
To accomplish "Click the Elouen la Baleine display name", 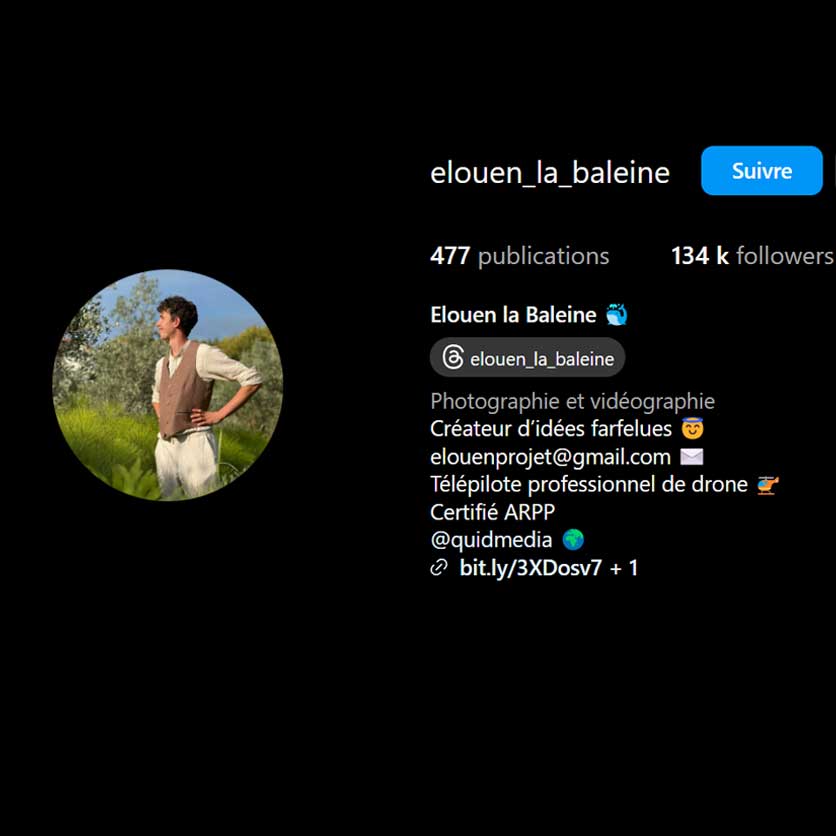I will (x=513, y=315).
